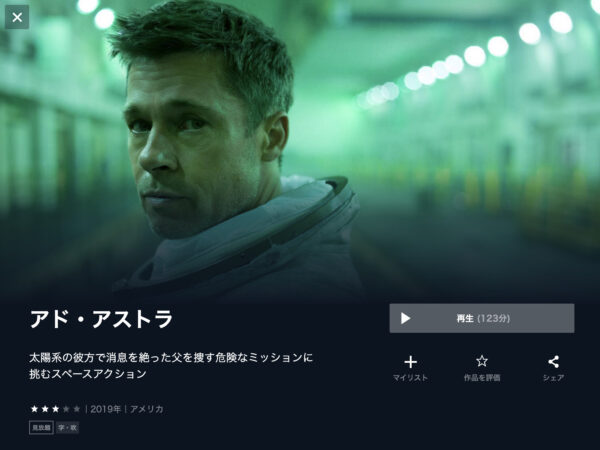This screenshot has height=450, width=600.
Task: Click the third filled rating star
Action: pos(56,409)
